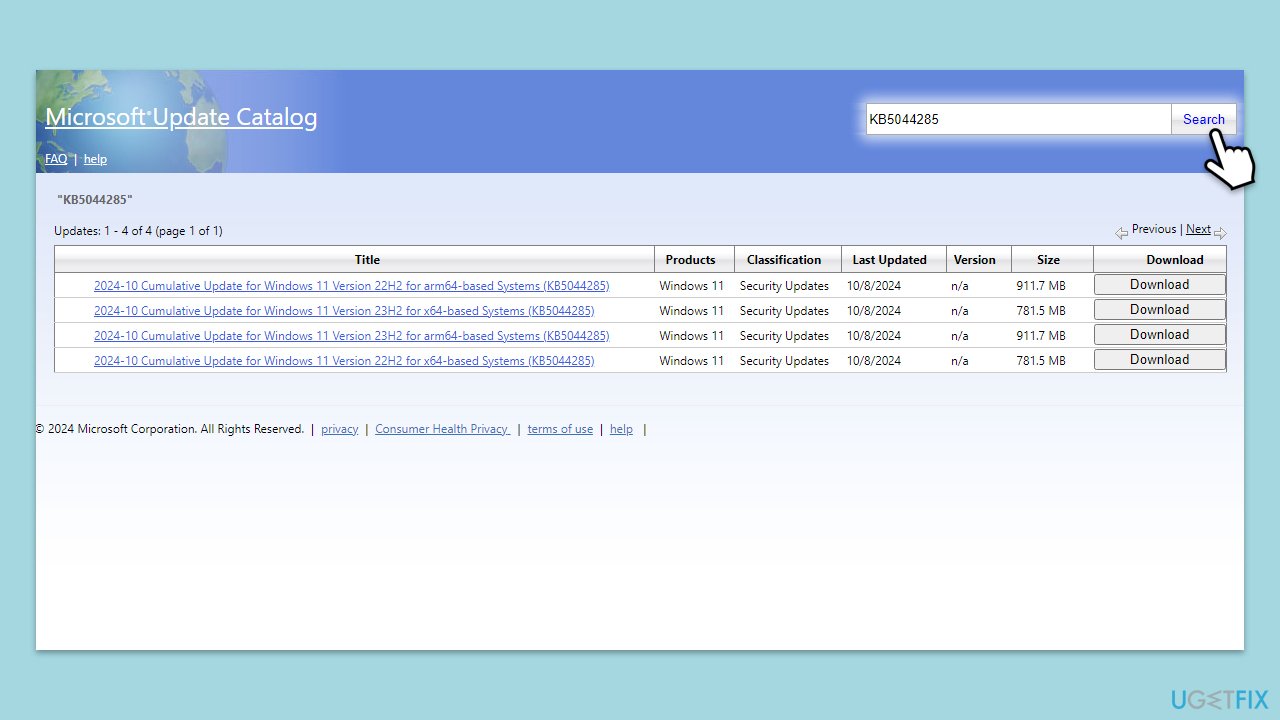Click the copyright 2024 Microsoft Corporation text

tap(169, 429)
